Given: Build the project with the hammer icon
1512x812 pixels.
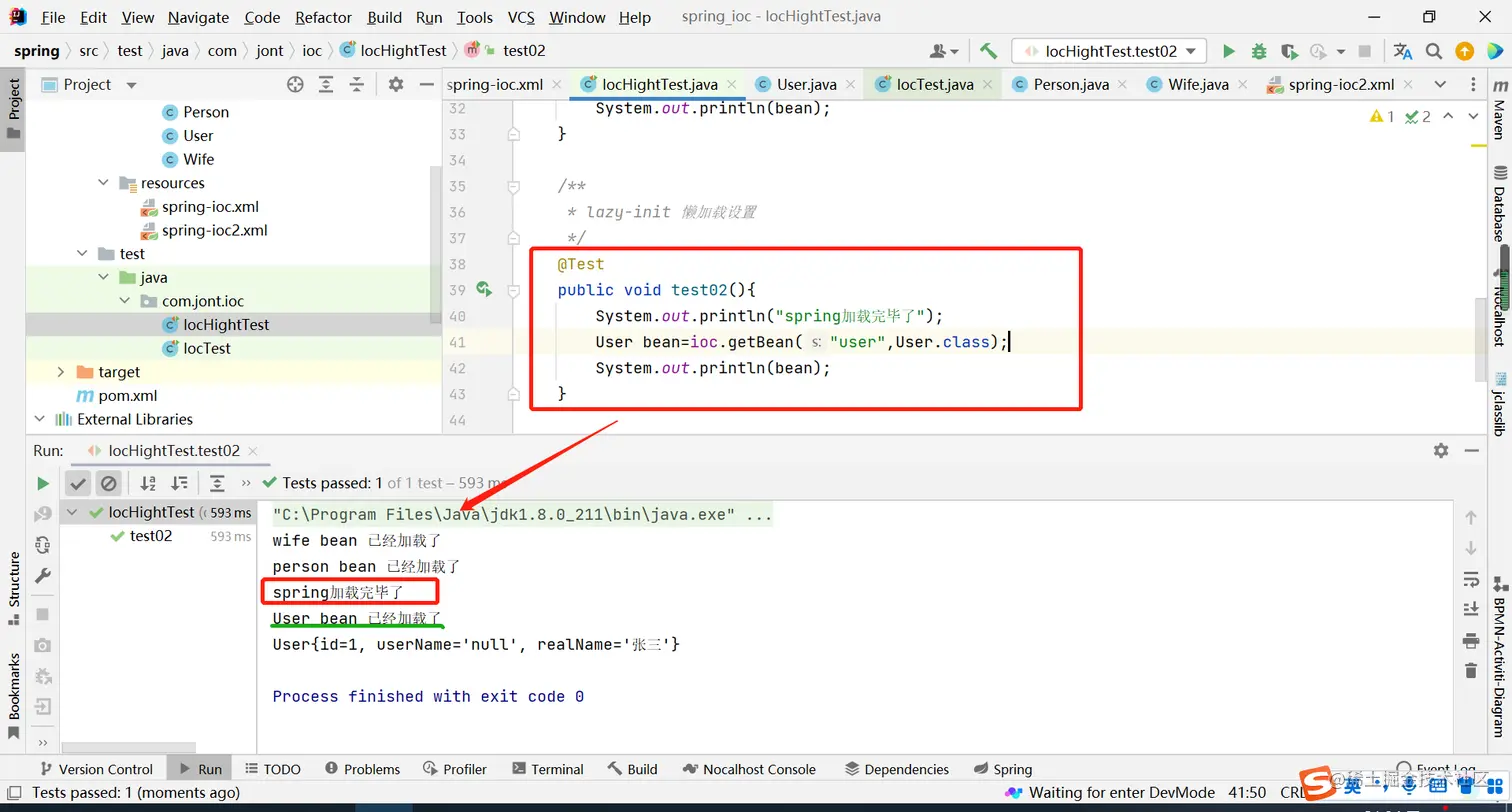Looking at the screenshot, I should point(988,51).
